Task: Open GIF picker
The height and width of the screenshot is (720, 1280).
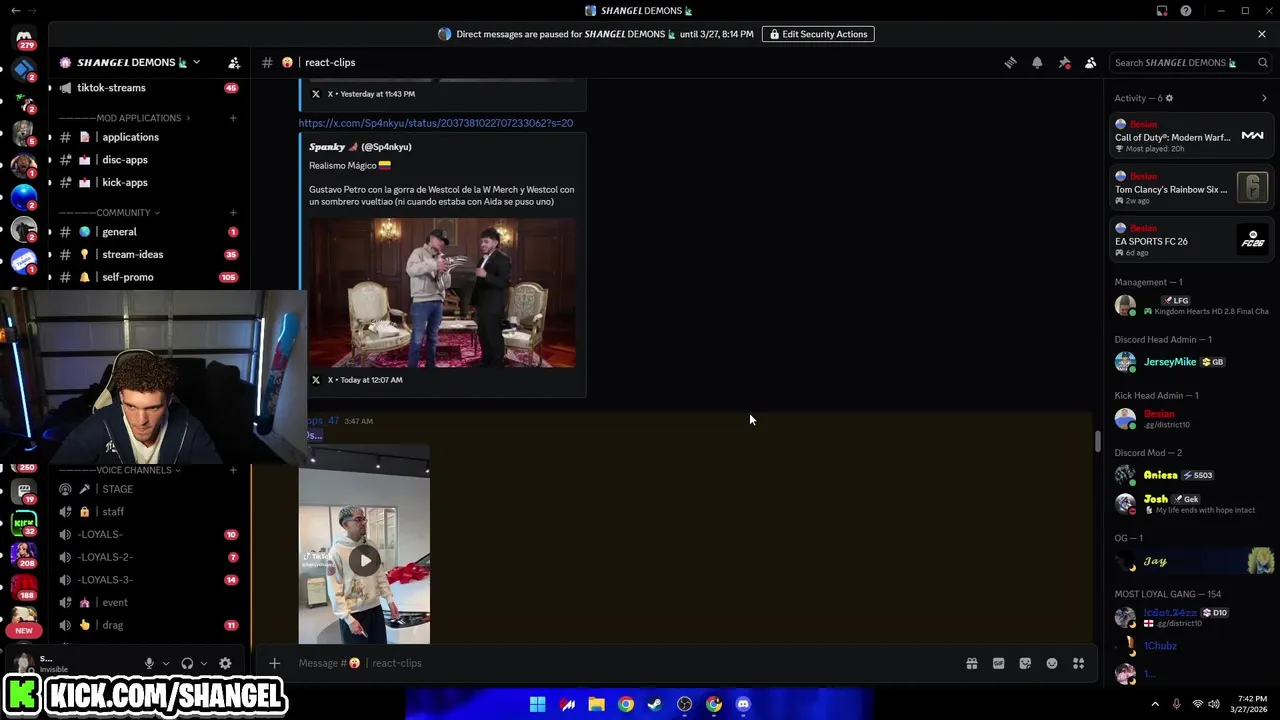Action: pos(998,663)
